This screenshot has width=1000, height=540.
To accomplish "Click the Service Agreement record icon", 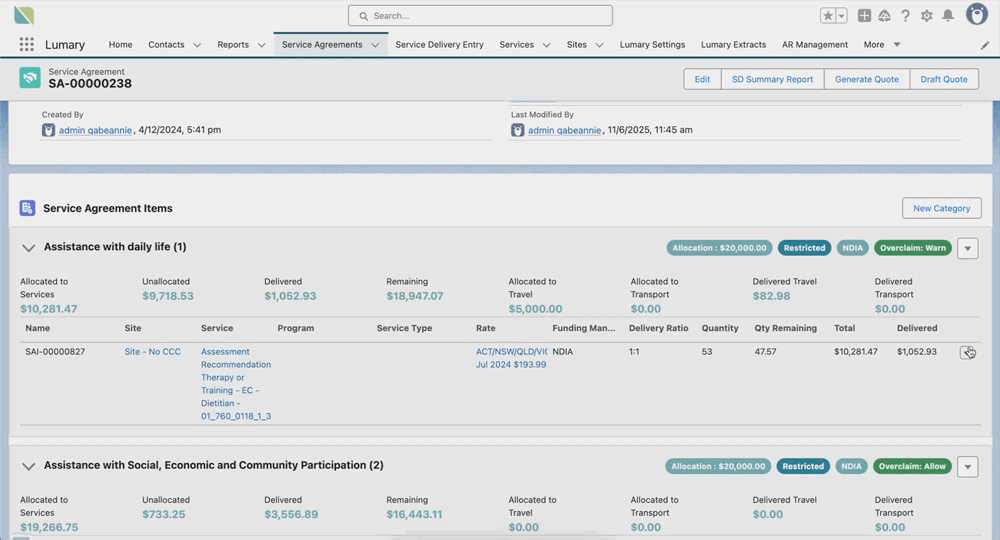I will click(30, 78).
